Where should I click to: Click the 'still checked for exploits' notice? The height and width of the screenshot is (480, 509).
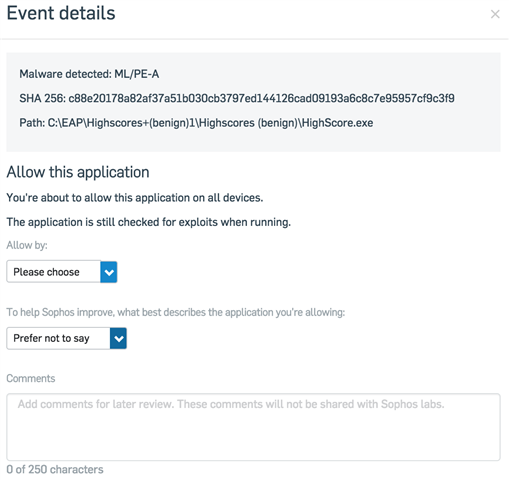149,222
